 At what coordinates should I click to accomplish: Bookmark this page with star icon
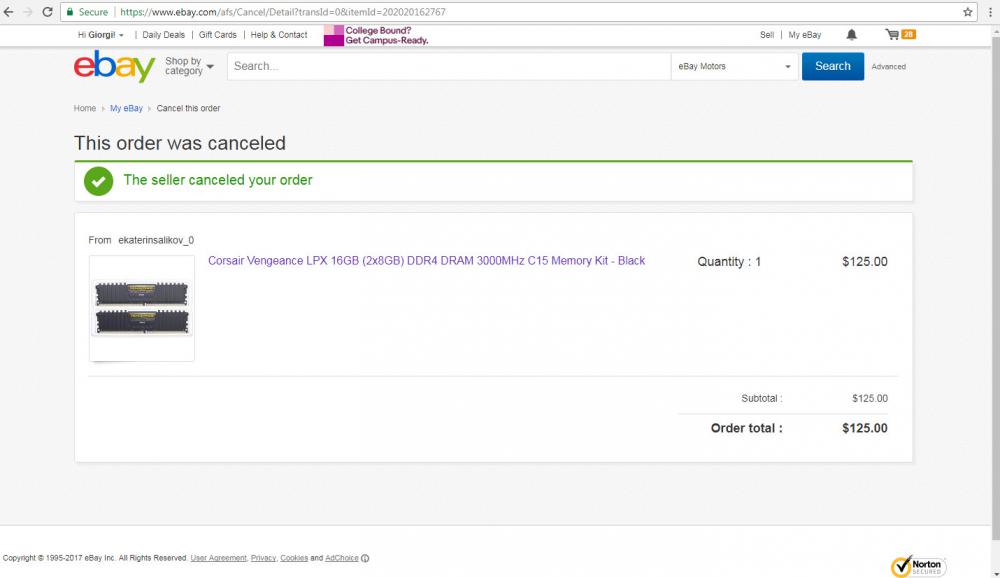968,12
